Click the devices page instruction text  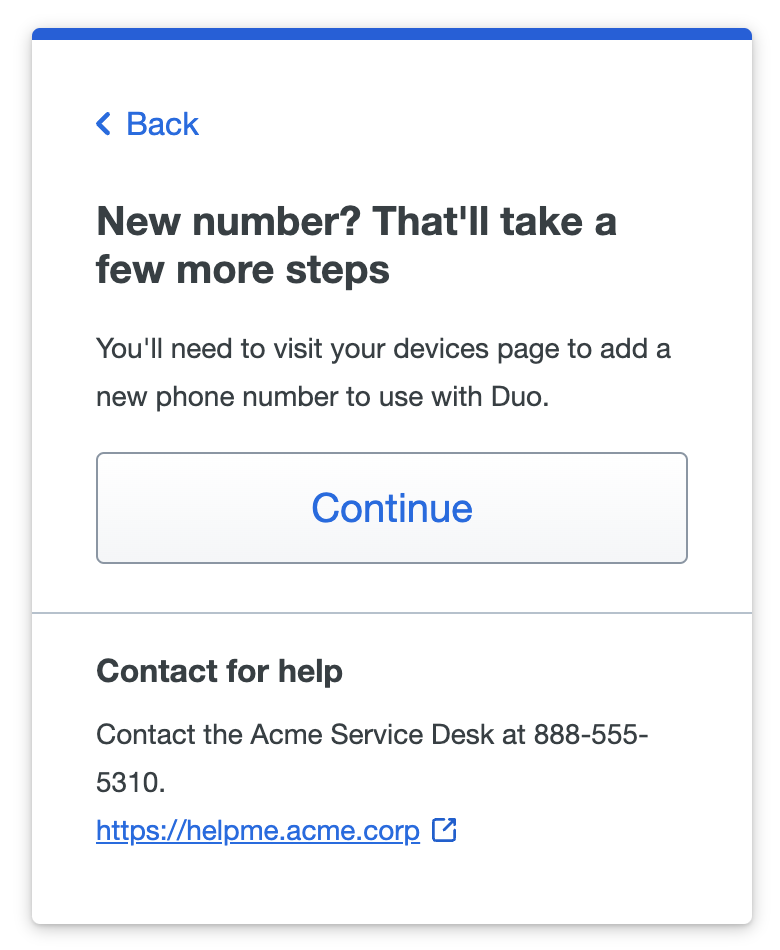tap(383, 372)
